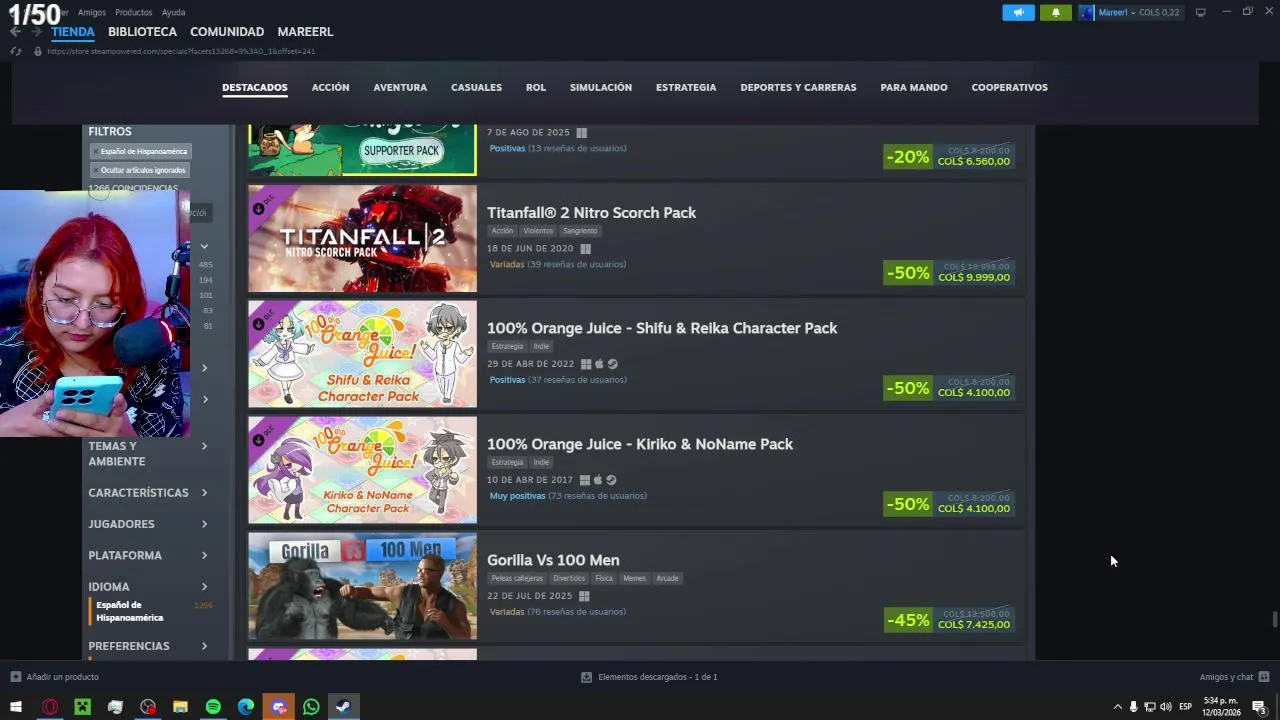The width and height of the screenshot is (1280, 720).
Task: Select the Casuales category tab
Action: coord(476,88)
